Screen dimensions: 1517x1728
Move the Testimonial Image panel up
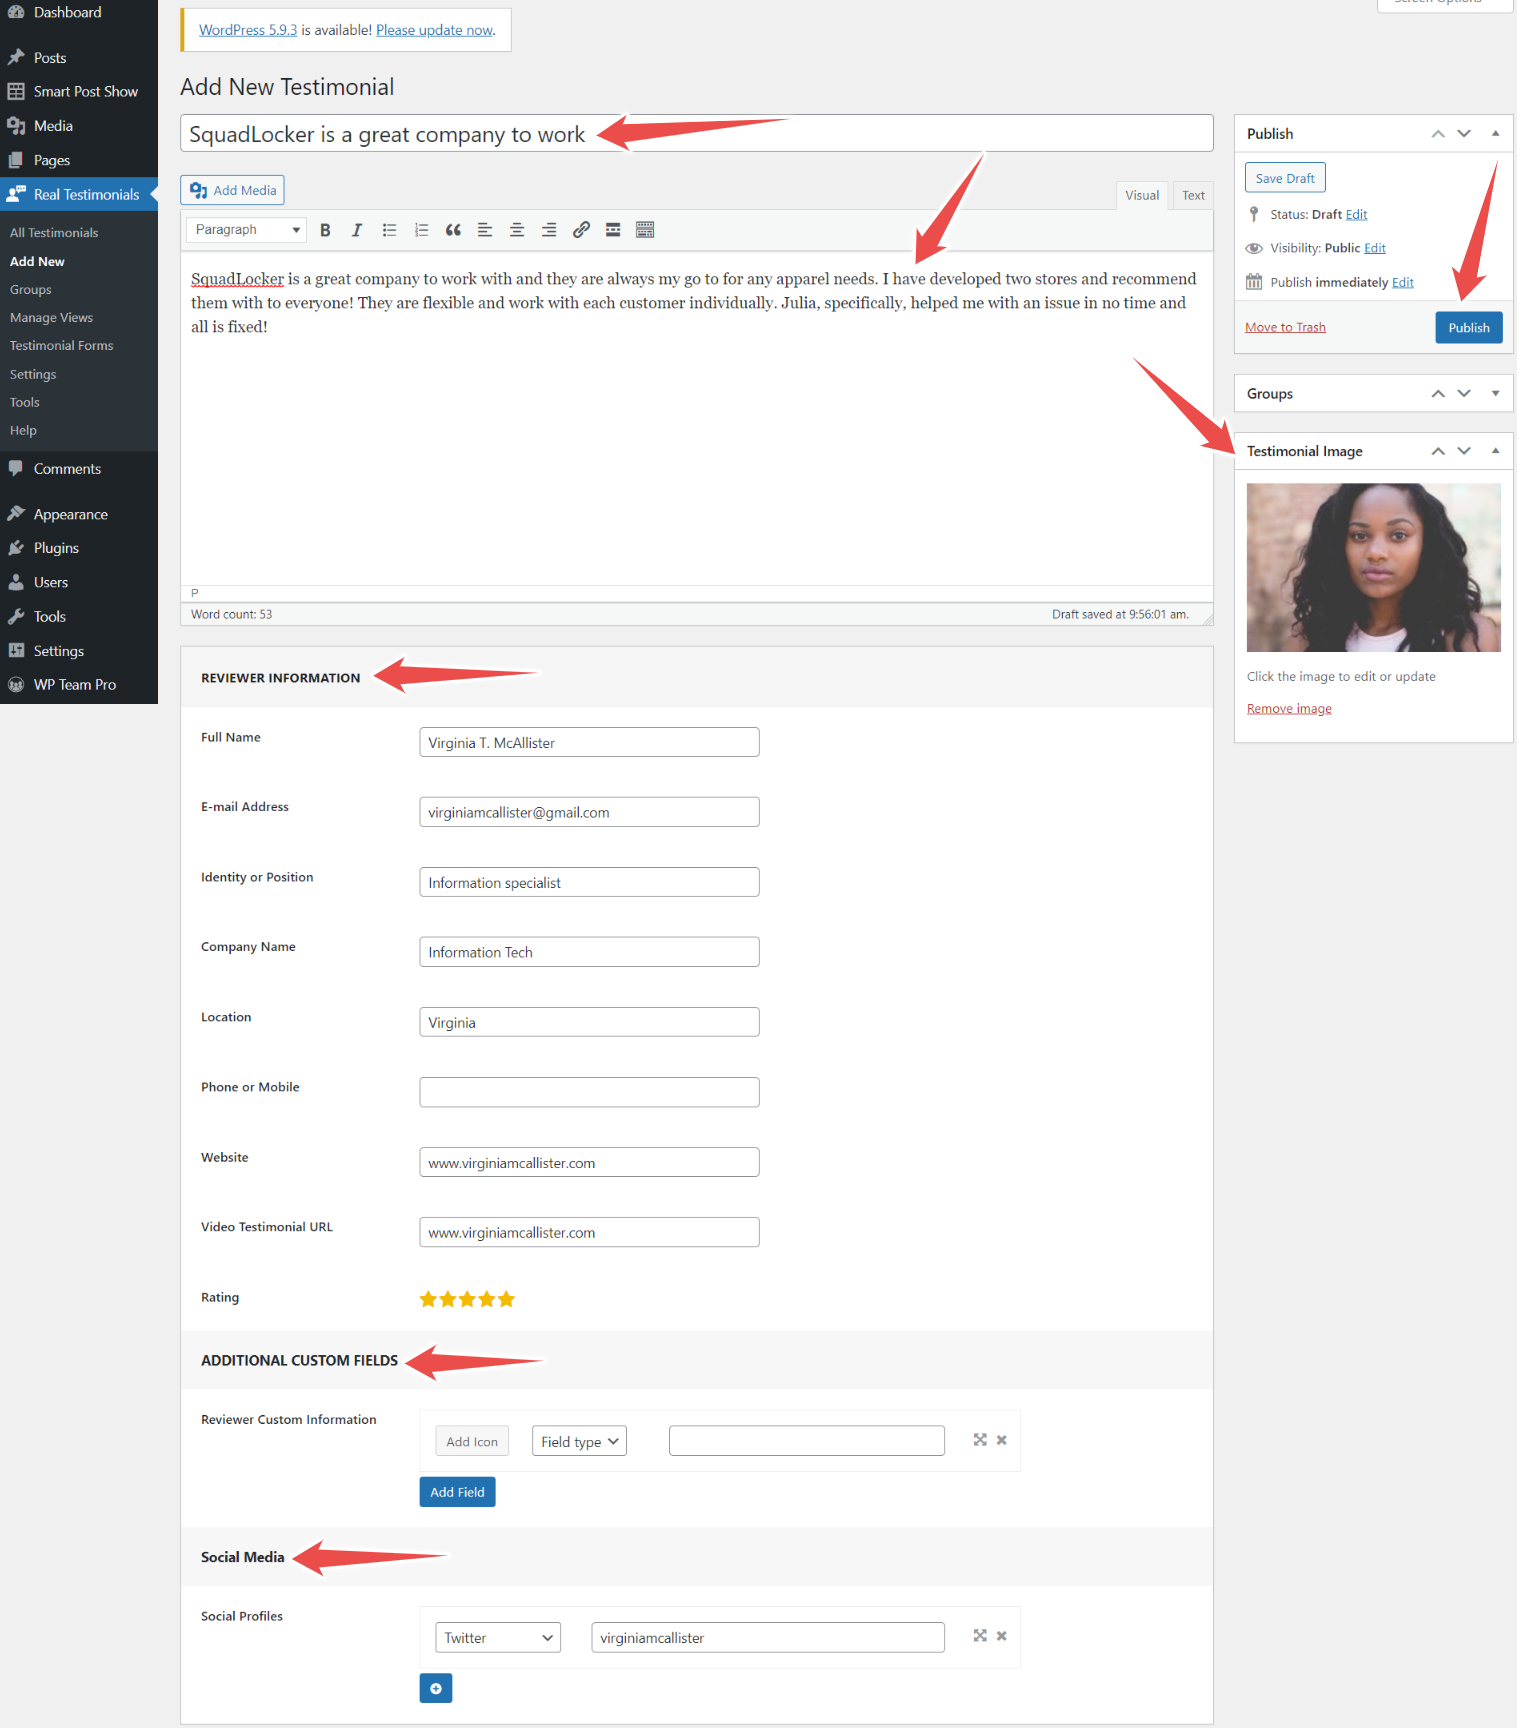[1438, 451]
